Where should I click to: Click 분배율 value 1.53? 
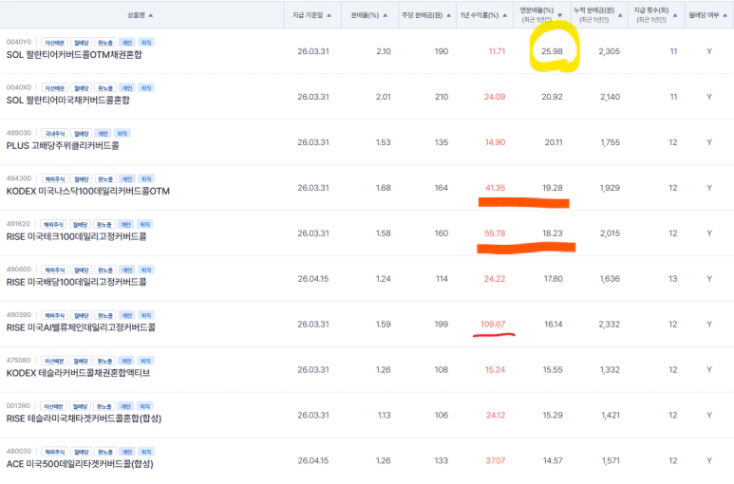(383, 142)
